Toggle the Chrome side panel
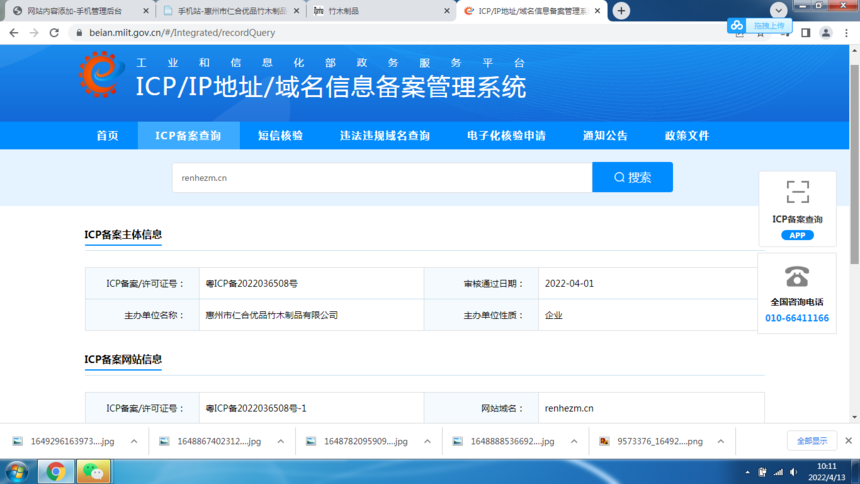This screenshot has width=860, height=484. (805, 32)
